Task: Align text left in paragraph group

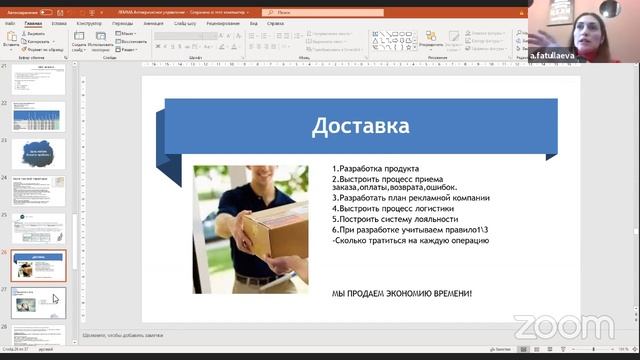Action: click(x=251, y=47)
